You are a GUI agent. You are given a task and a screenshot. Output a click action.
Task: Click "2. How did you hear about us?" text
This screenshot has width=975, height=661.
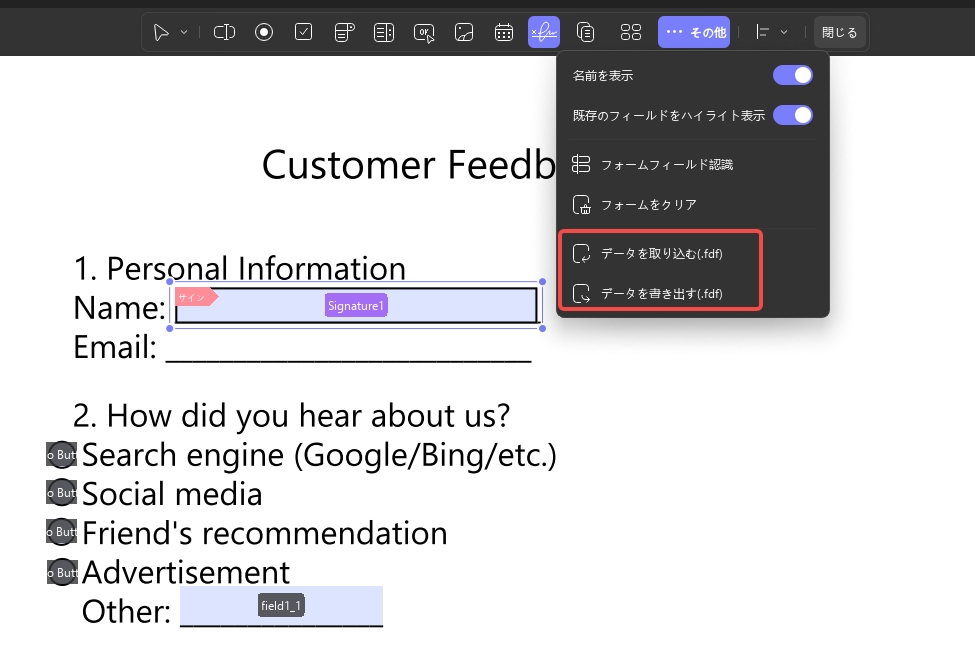(x=291, y=415)
